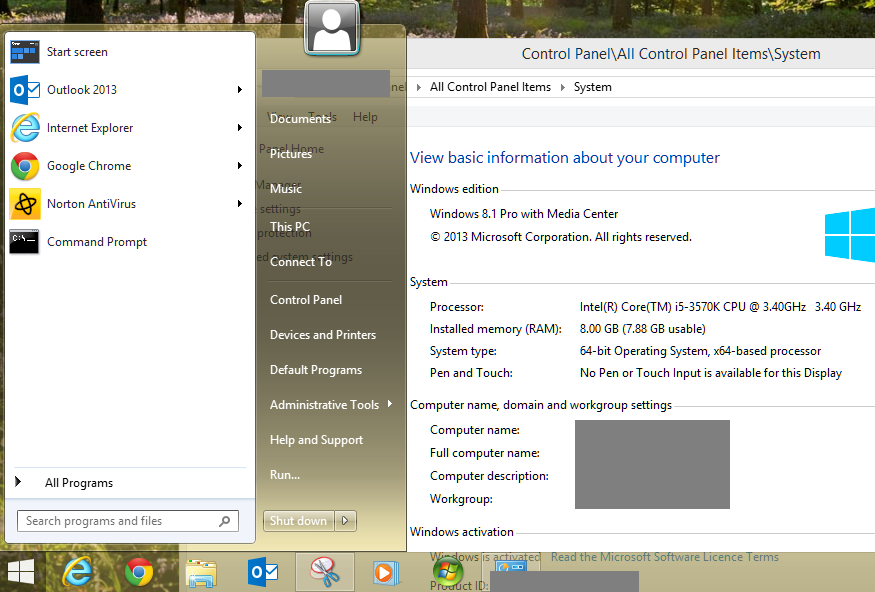Launch Internet Explorer from the start menu list
Image resolution: width=875 pixels, height=592 pixels.
[x=129, y=128]
